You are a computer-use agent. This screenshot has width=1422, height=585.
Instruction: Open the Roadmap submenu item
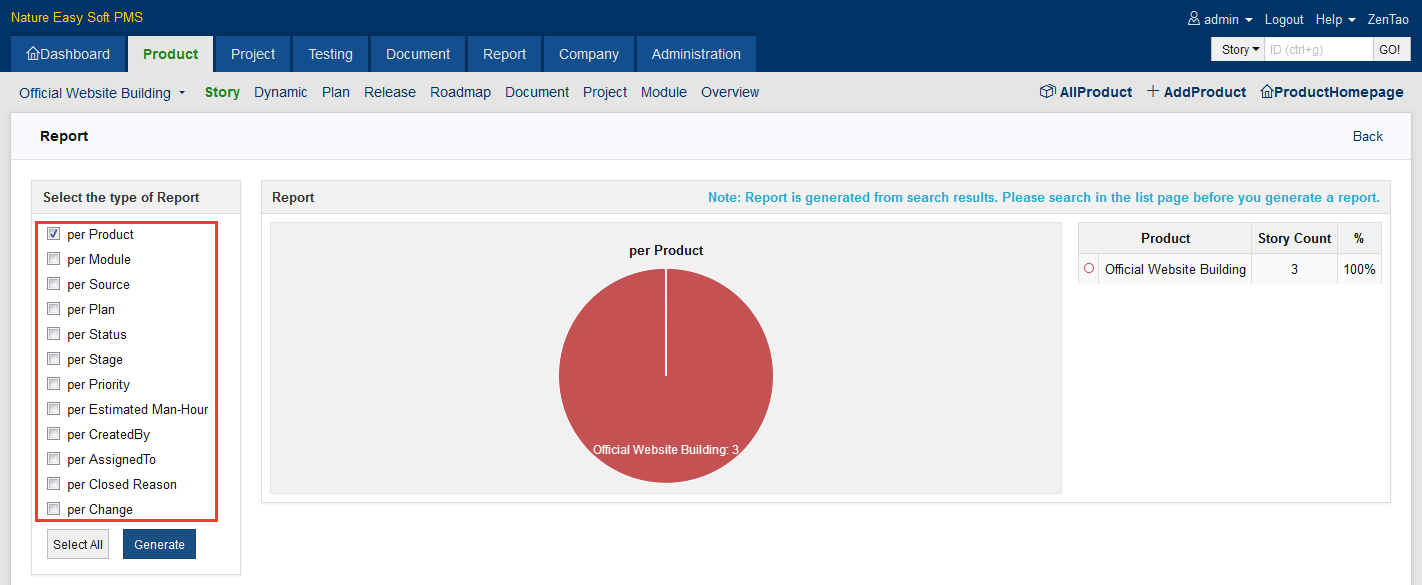tap(460, 92)
